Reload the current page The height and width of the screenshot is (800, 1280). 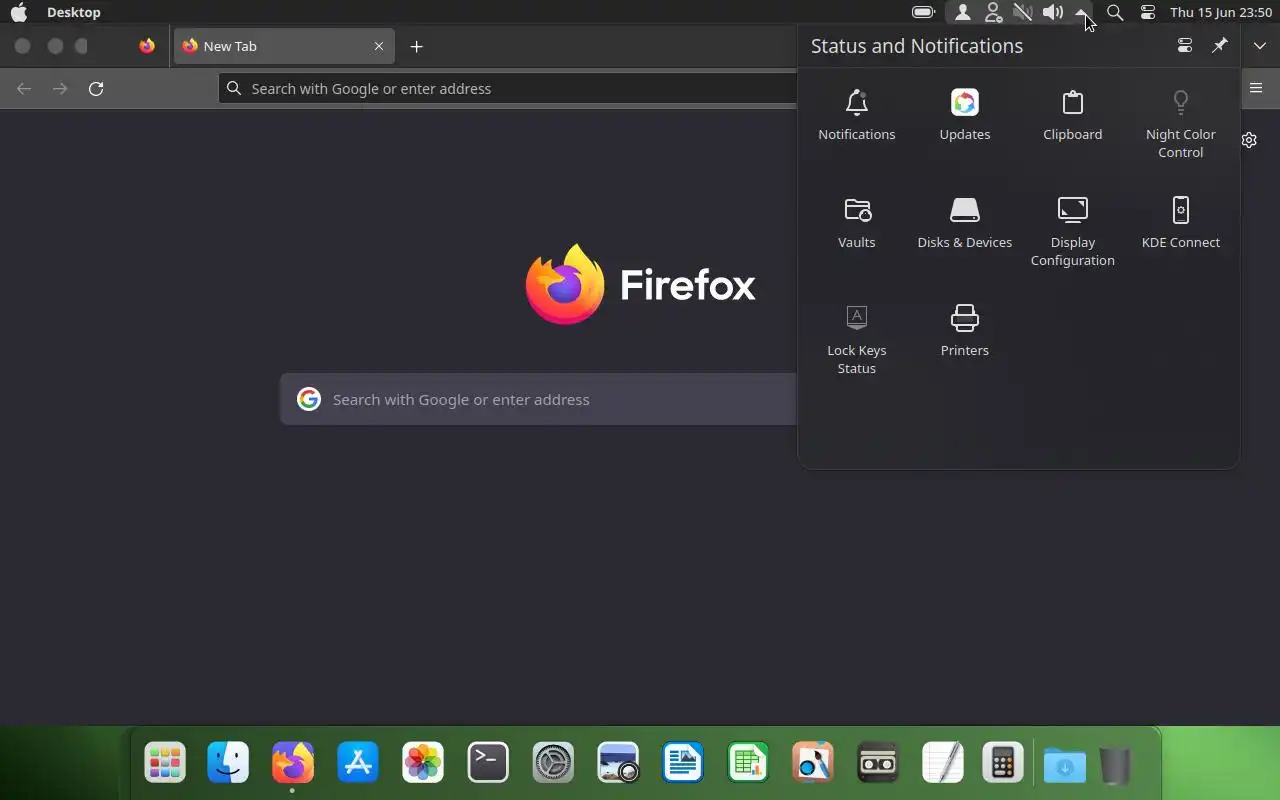click(96, 88)
